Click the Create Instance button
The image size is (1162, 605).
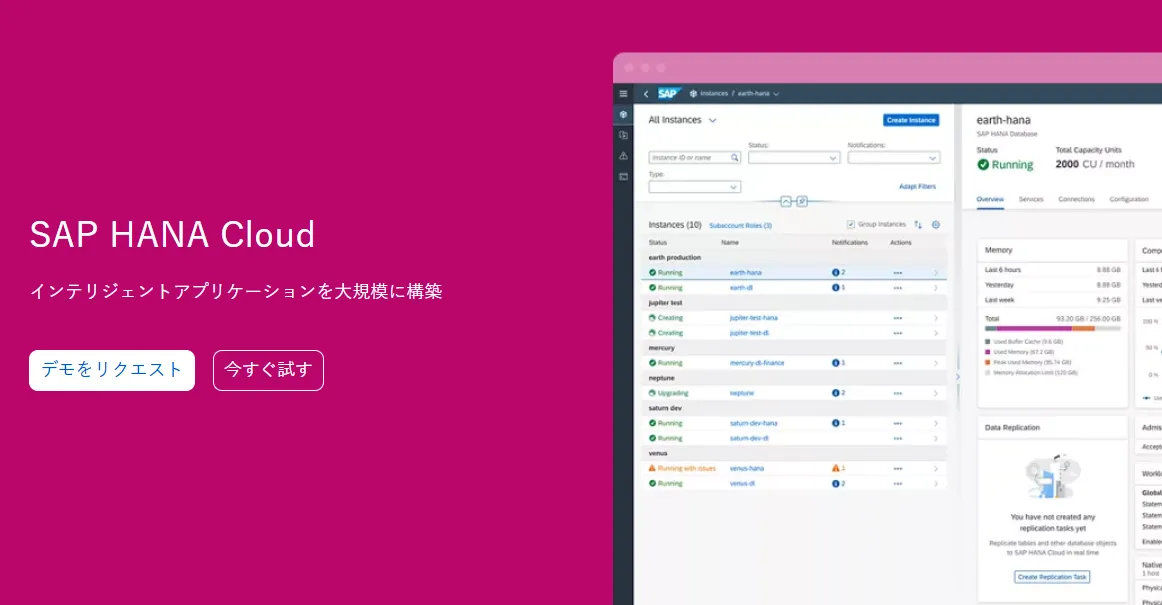click(x=911, y=120)
